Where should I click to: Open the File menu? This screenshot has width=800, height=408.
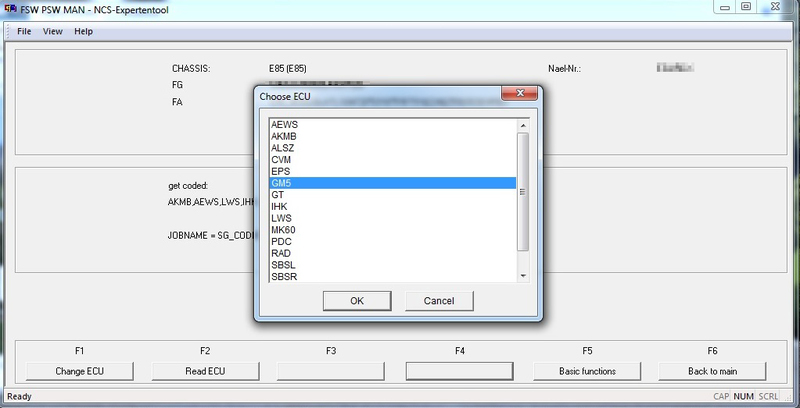[24, 31]
